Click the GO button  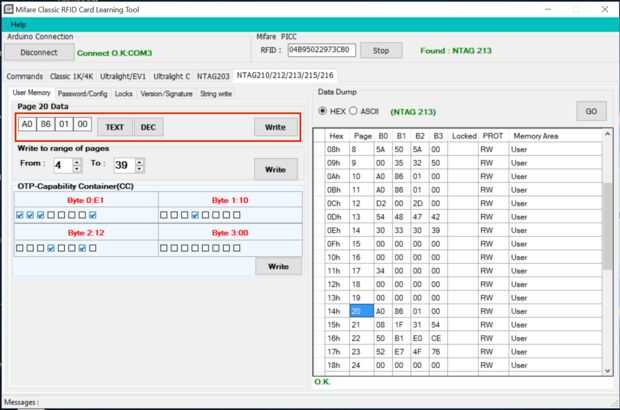(591, 111)
